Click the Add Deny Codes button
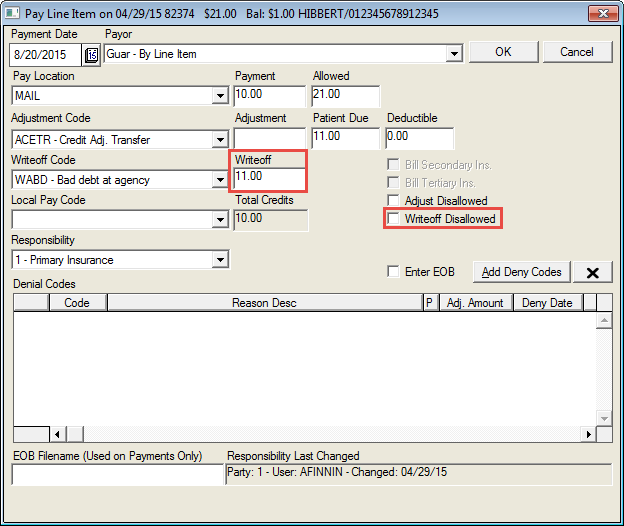The width and height of the screenshot is (624, 526). [x=520, y=272]
